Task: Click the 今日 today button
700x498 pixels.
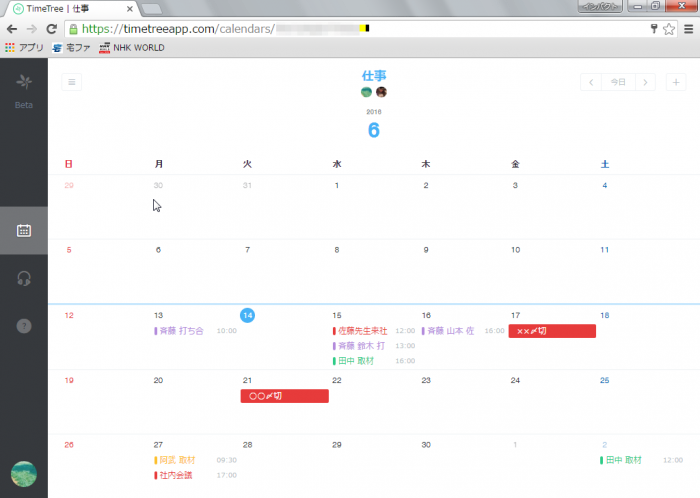Action: pyautogui.click(x=618, y=82)
